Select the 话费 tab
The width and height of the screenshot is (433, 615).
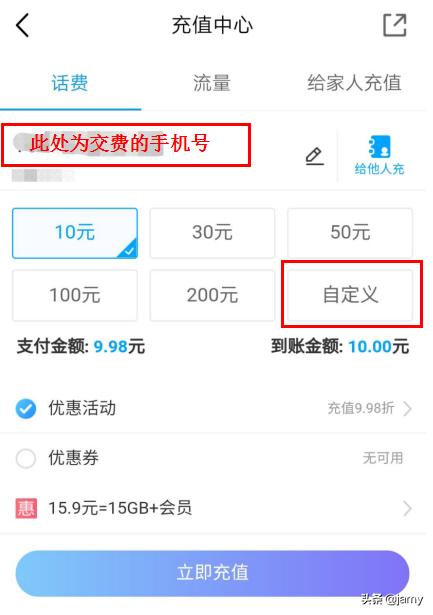[70, 84]
